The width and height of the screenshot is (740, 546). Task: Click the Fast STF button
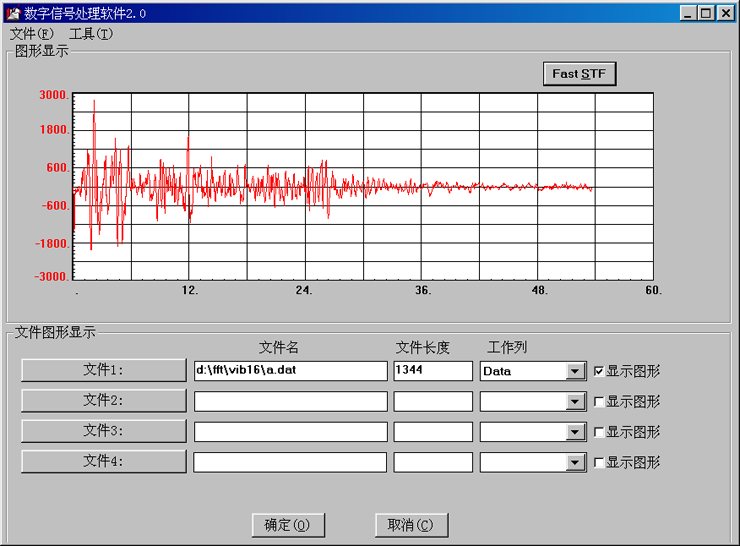(x=579, y=74)
